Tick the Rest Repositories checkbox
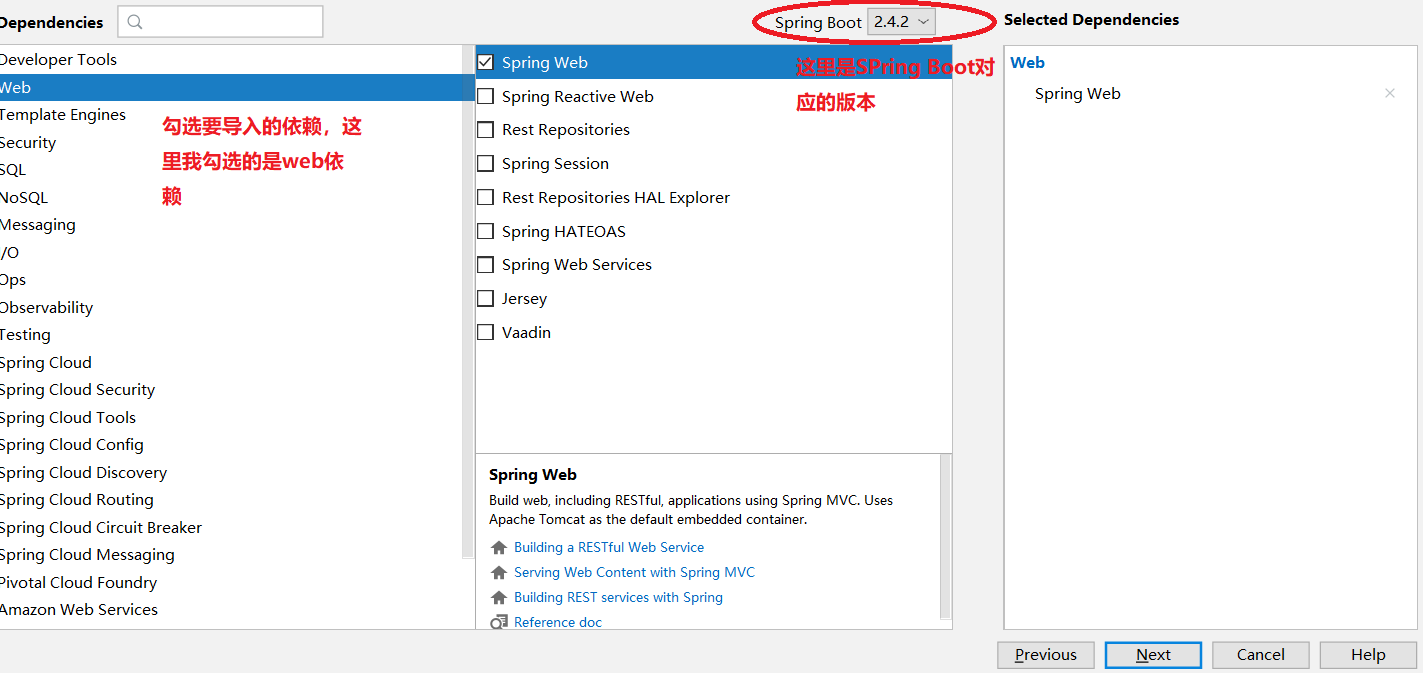 coord(485,130)
